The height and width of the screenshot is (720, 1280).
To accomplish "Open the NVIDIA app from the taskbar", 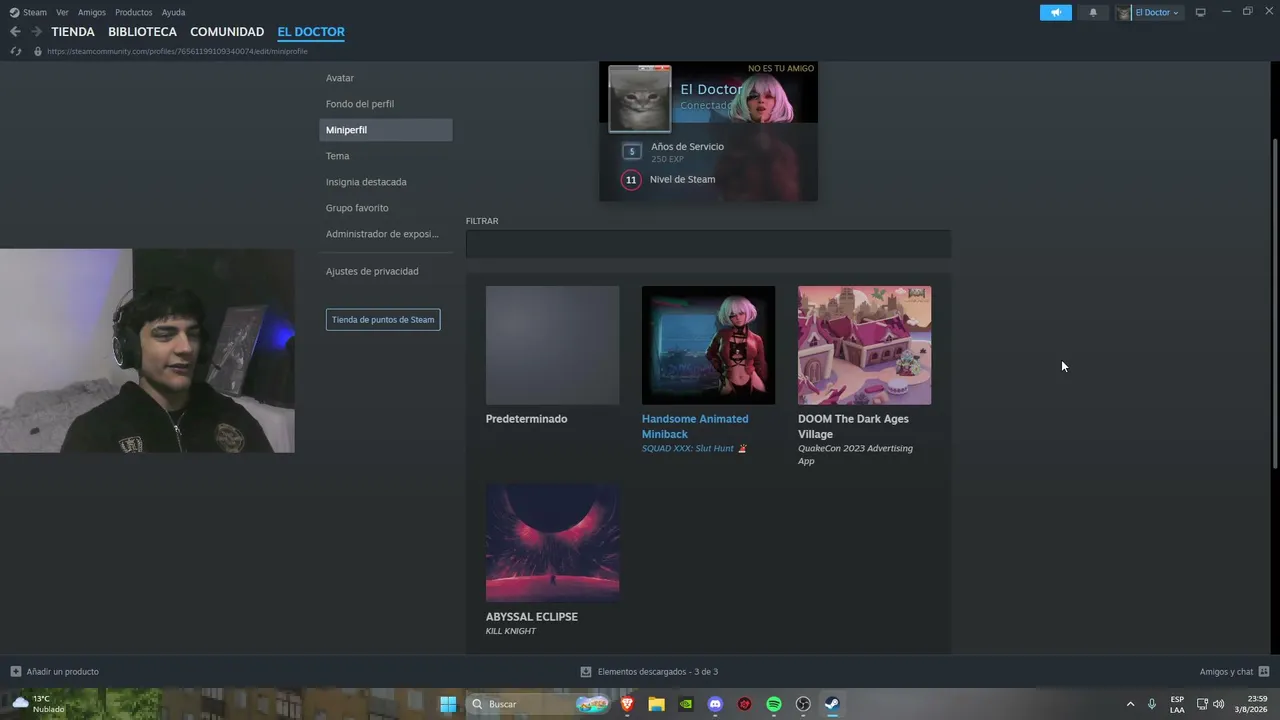I will (685, 704).
